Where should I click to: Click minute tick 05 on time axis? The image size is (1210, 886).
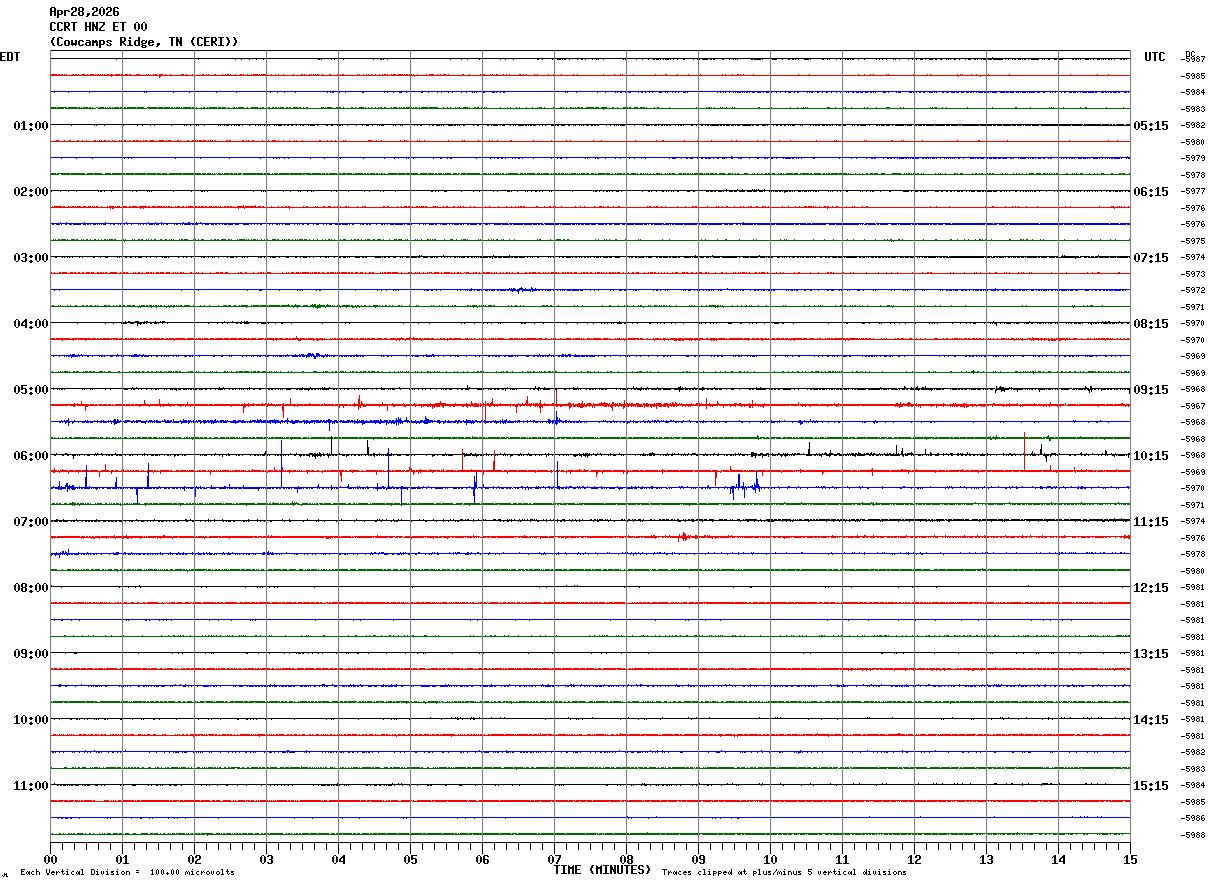410,859
